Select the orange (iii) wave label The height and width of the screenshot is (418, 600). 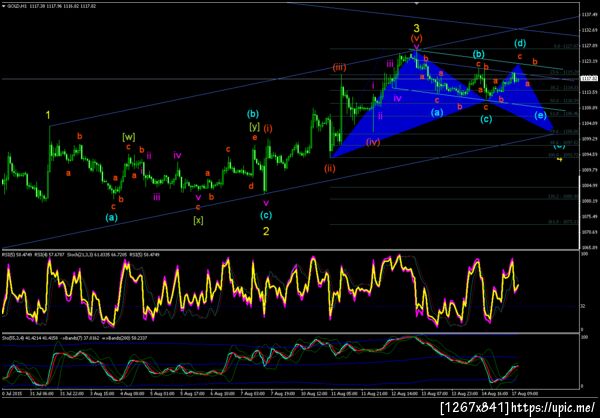tap(339, 68)
